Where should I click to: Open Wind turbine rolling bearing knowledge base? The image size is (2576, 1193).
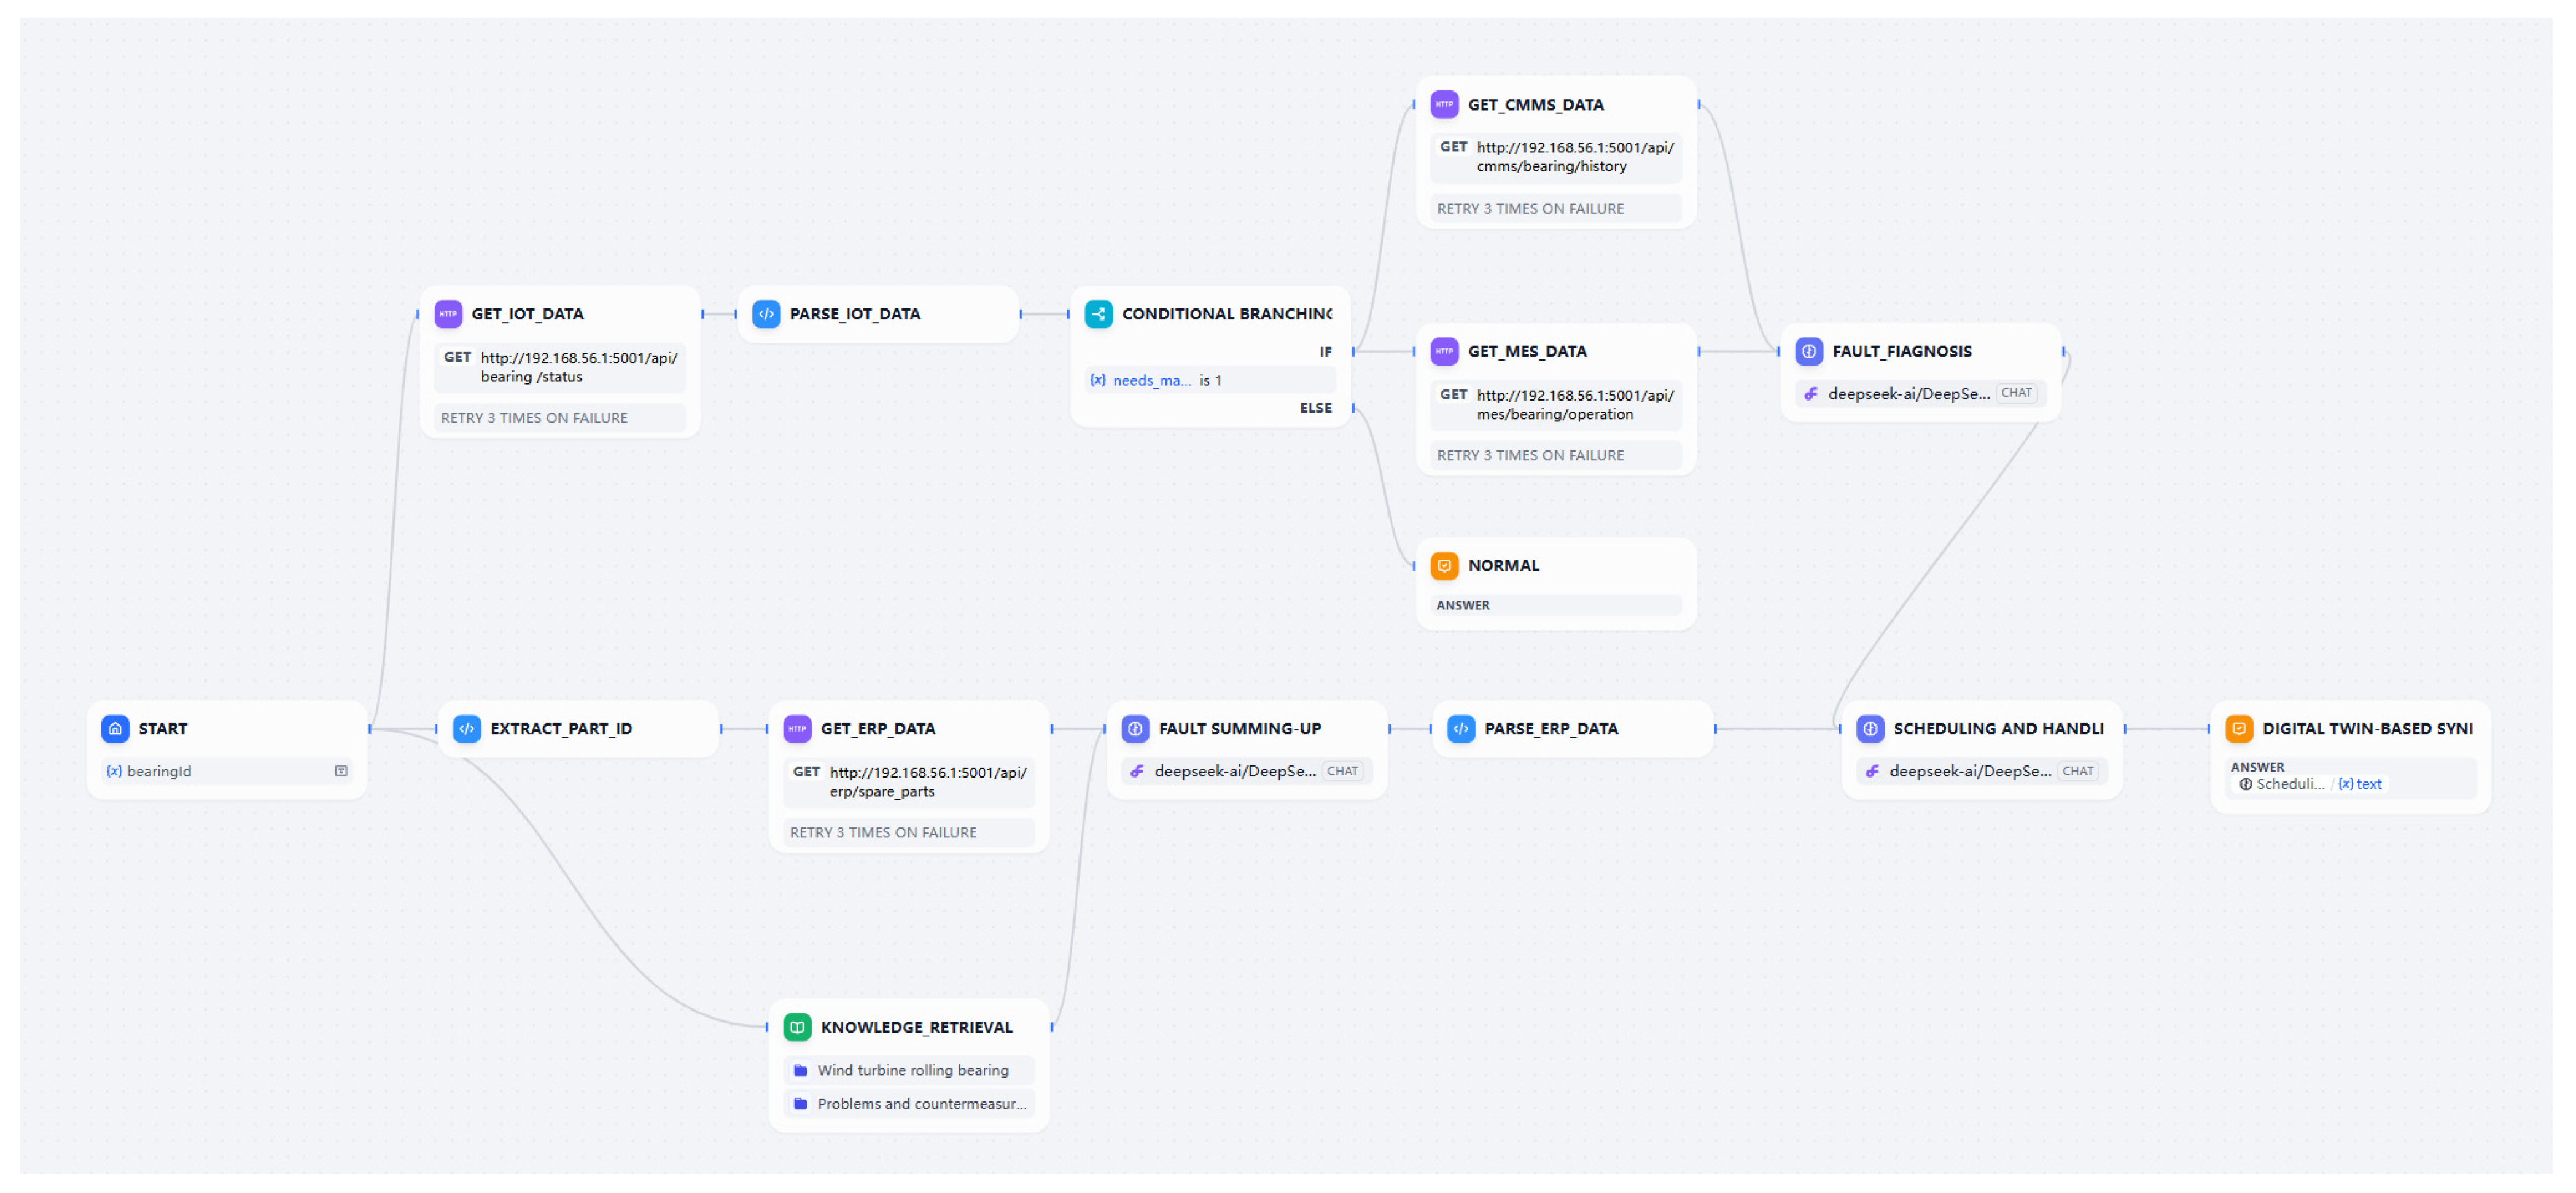click(912, 1070)
